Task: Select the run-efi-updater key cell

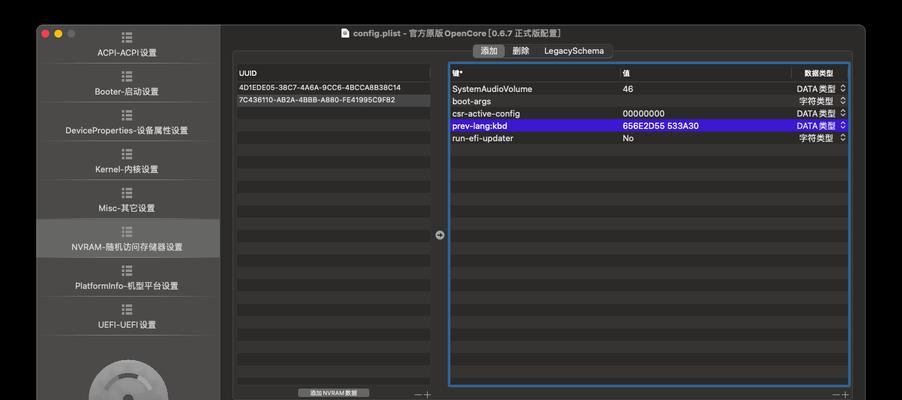Action: coord(482,138)
